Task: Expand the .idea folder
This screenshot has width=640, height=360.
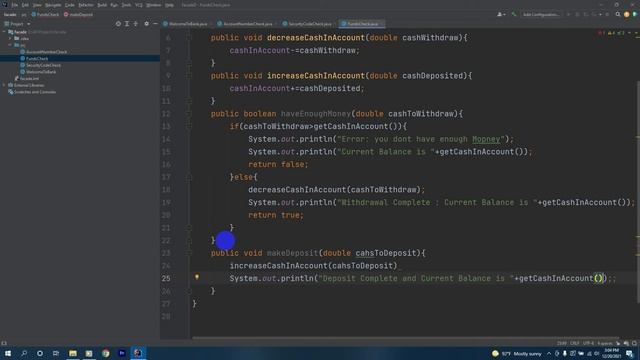Action: (10, 38)
